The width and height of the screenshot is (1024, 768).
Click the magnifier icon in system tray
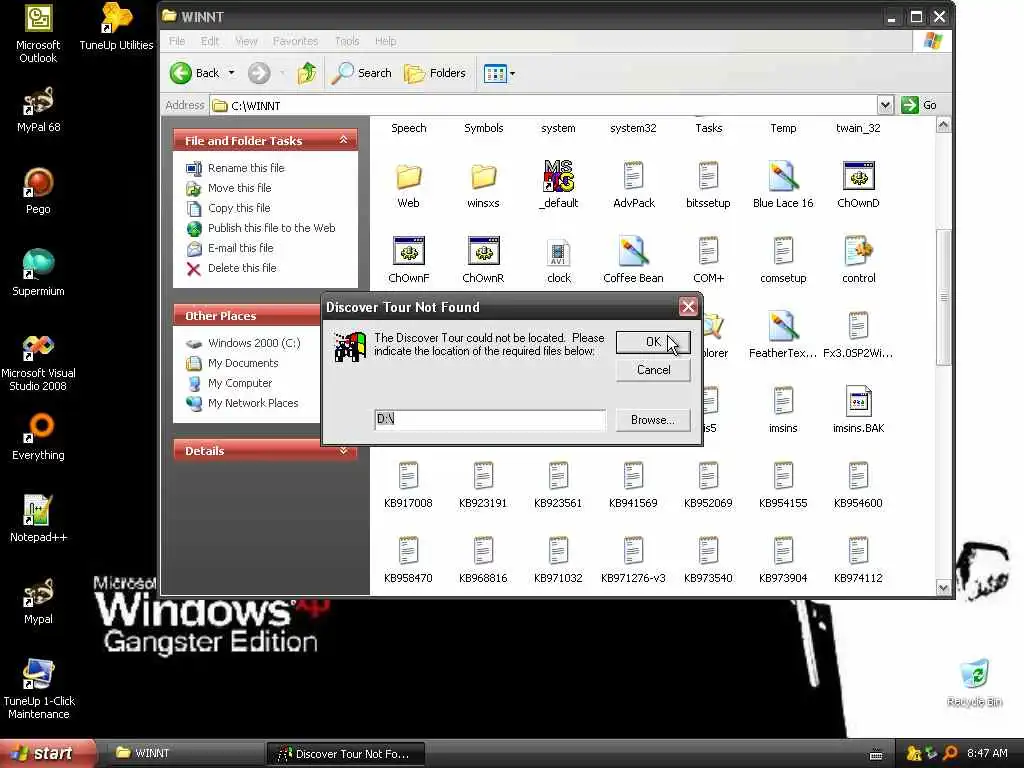[x=950, y=753]
